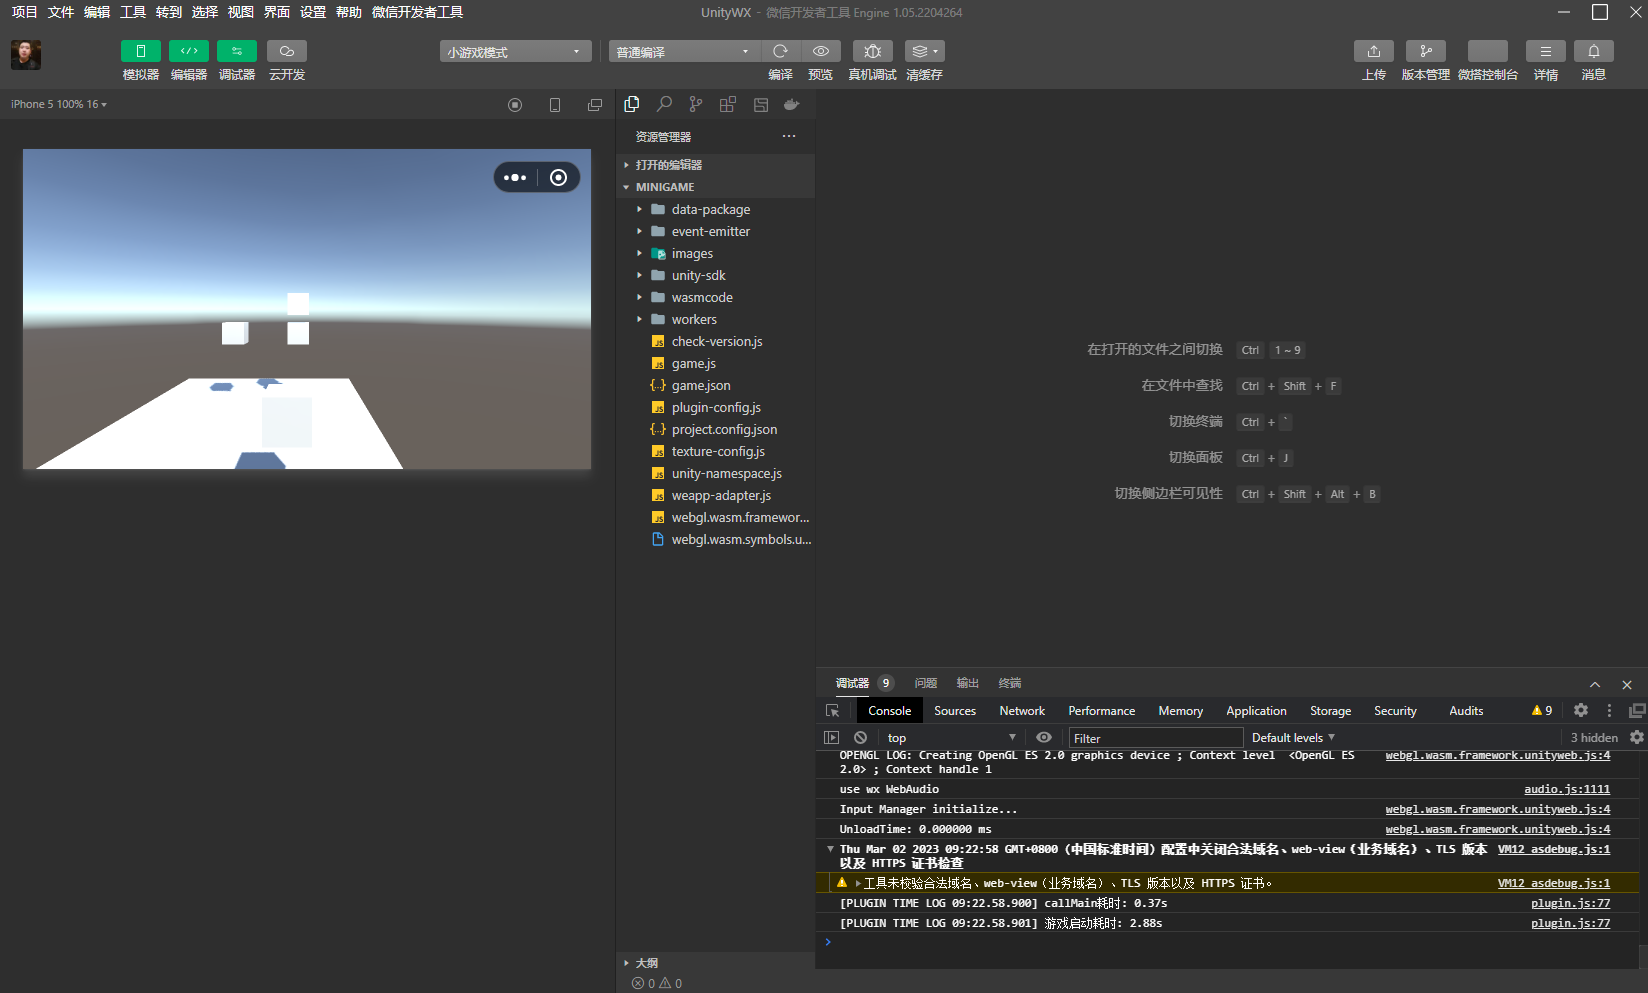The width and height of the screenshot is (1648, 993).
Task: Toggle the live expression eye icon
Action: pos(1044,738)
